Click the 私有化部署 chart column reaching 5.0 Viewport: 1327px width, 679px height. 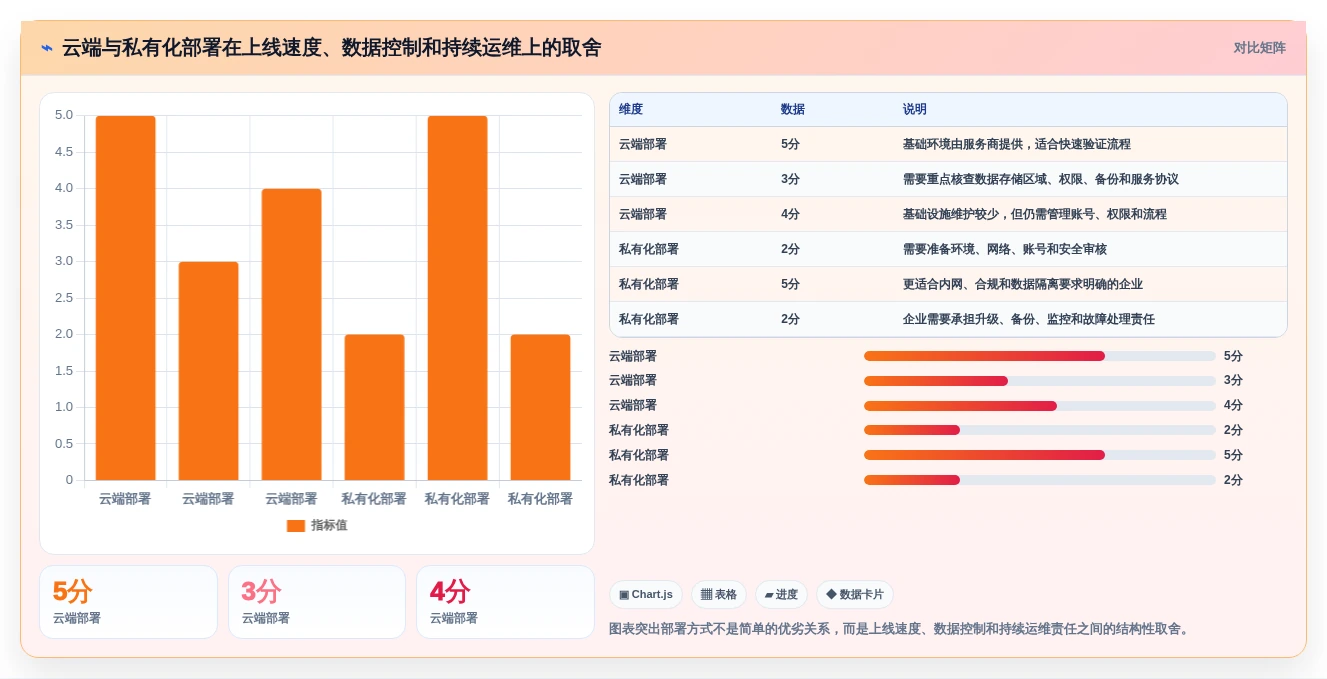pos(457,298)
